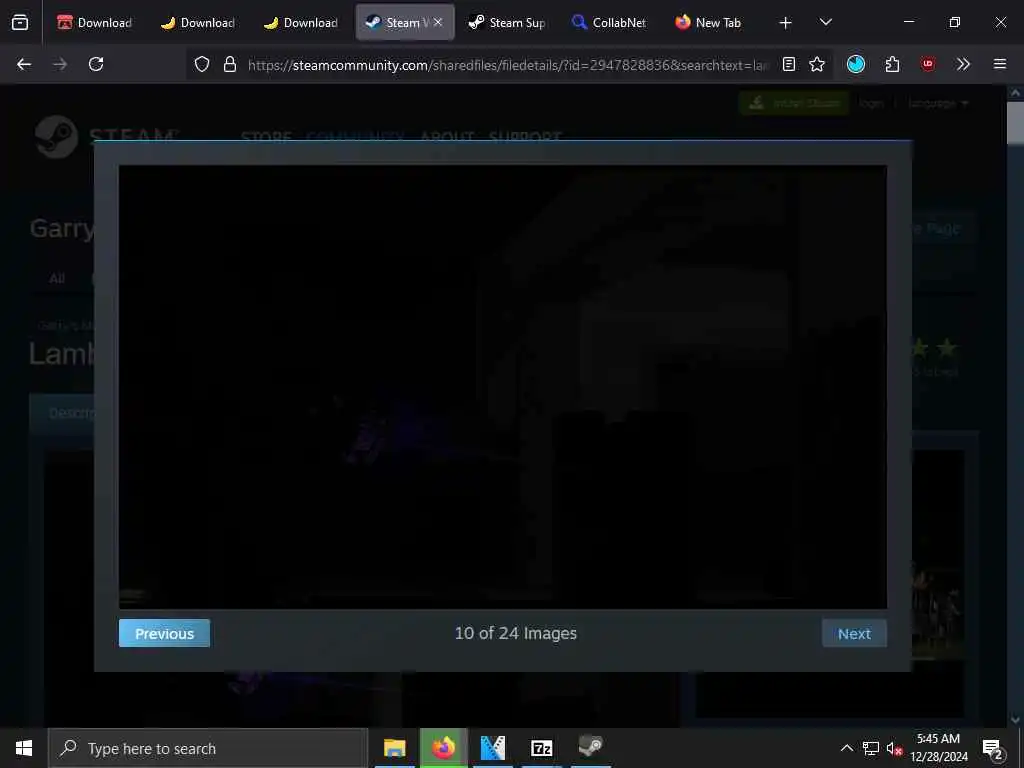The image size is (1024, 768).
Task: Advance to the Next image
Action: tap(854, 633)
